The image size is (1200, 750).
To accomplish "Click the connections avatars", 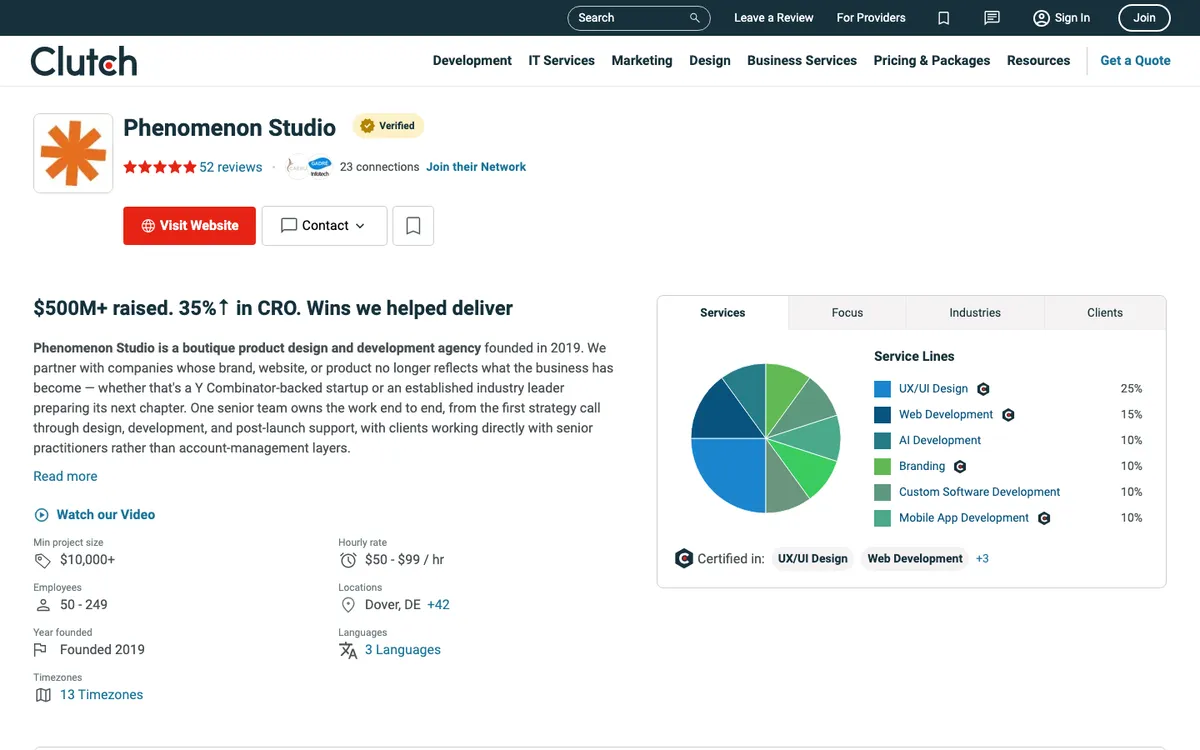I will click(x=309, y=167).
